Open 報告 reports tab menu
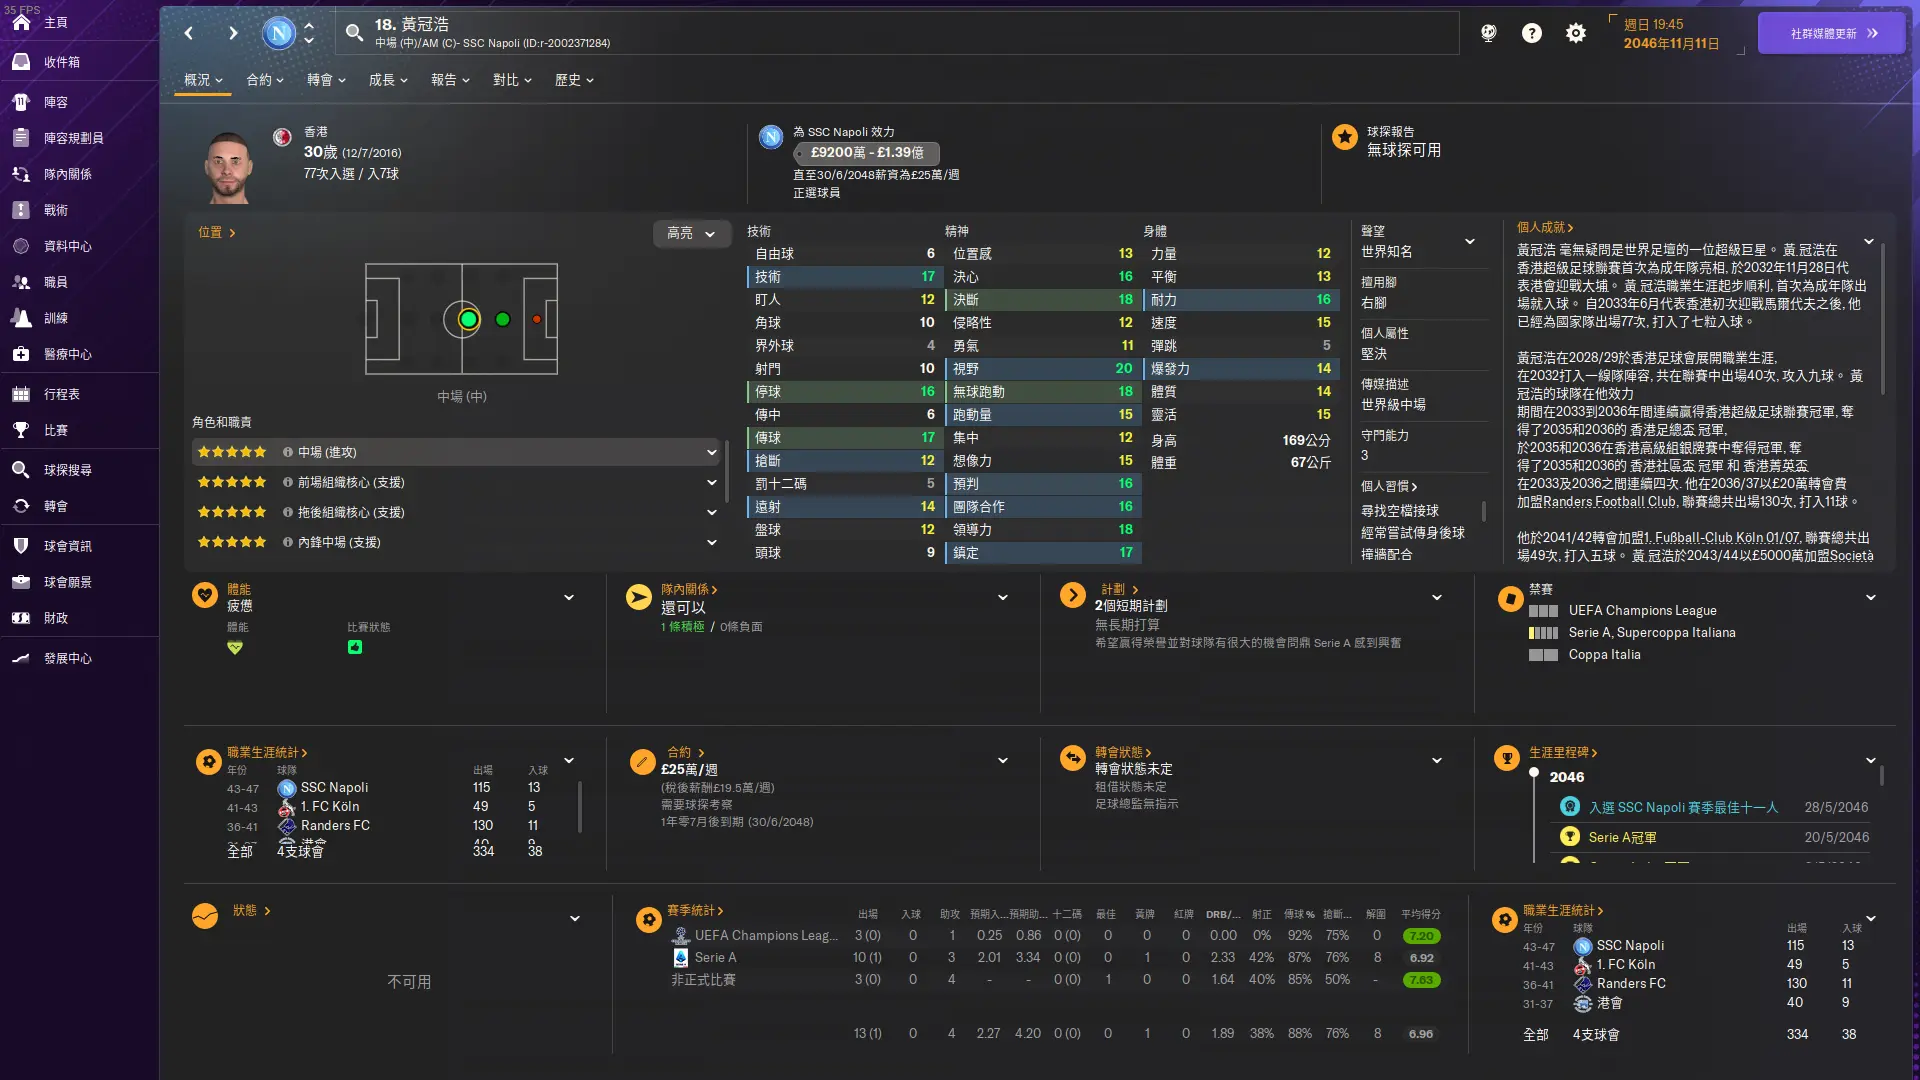1920x1080 pixels. coord(450,80)
